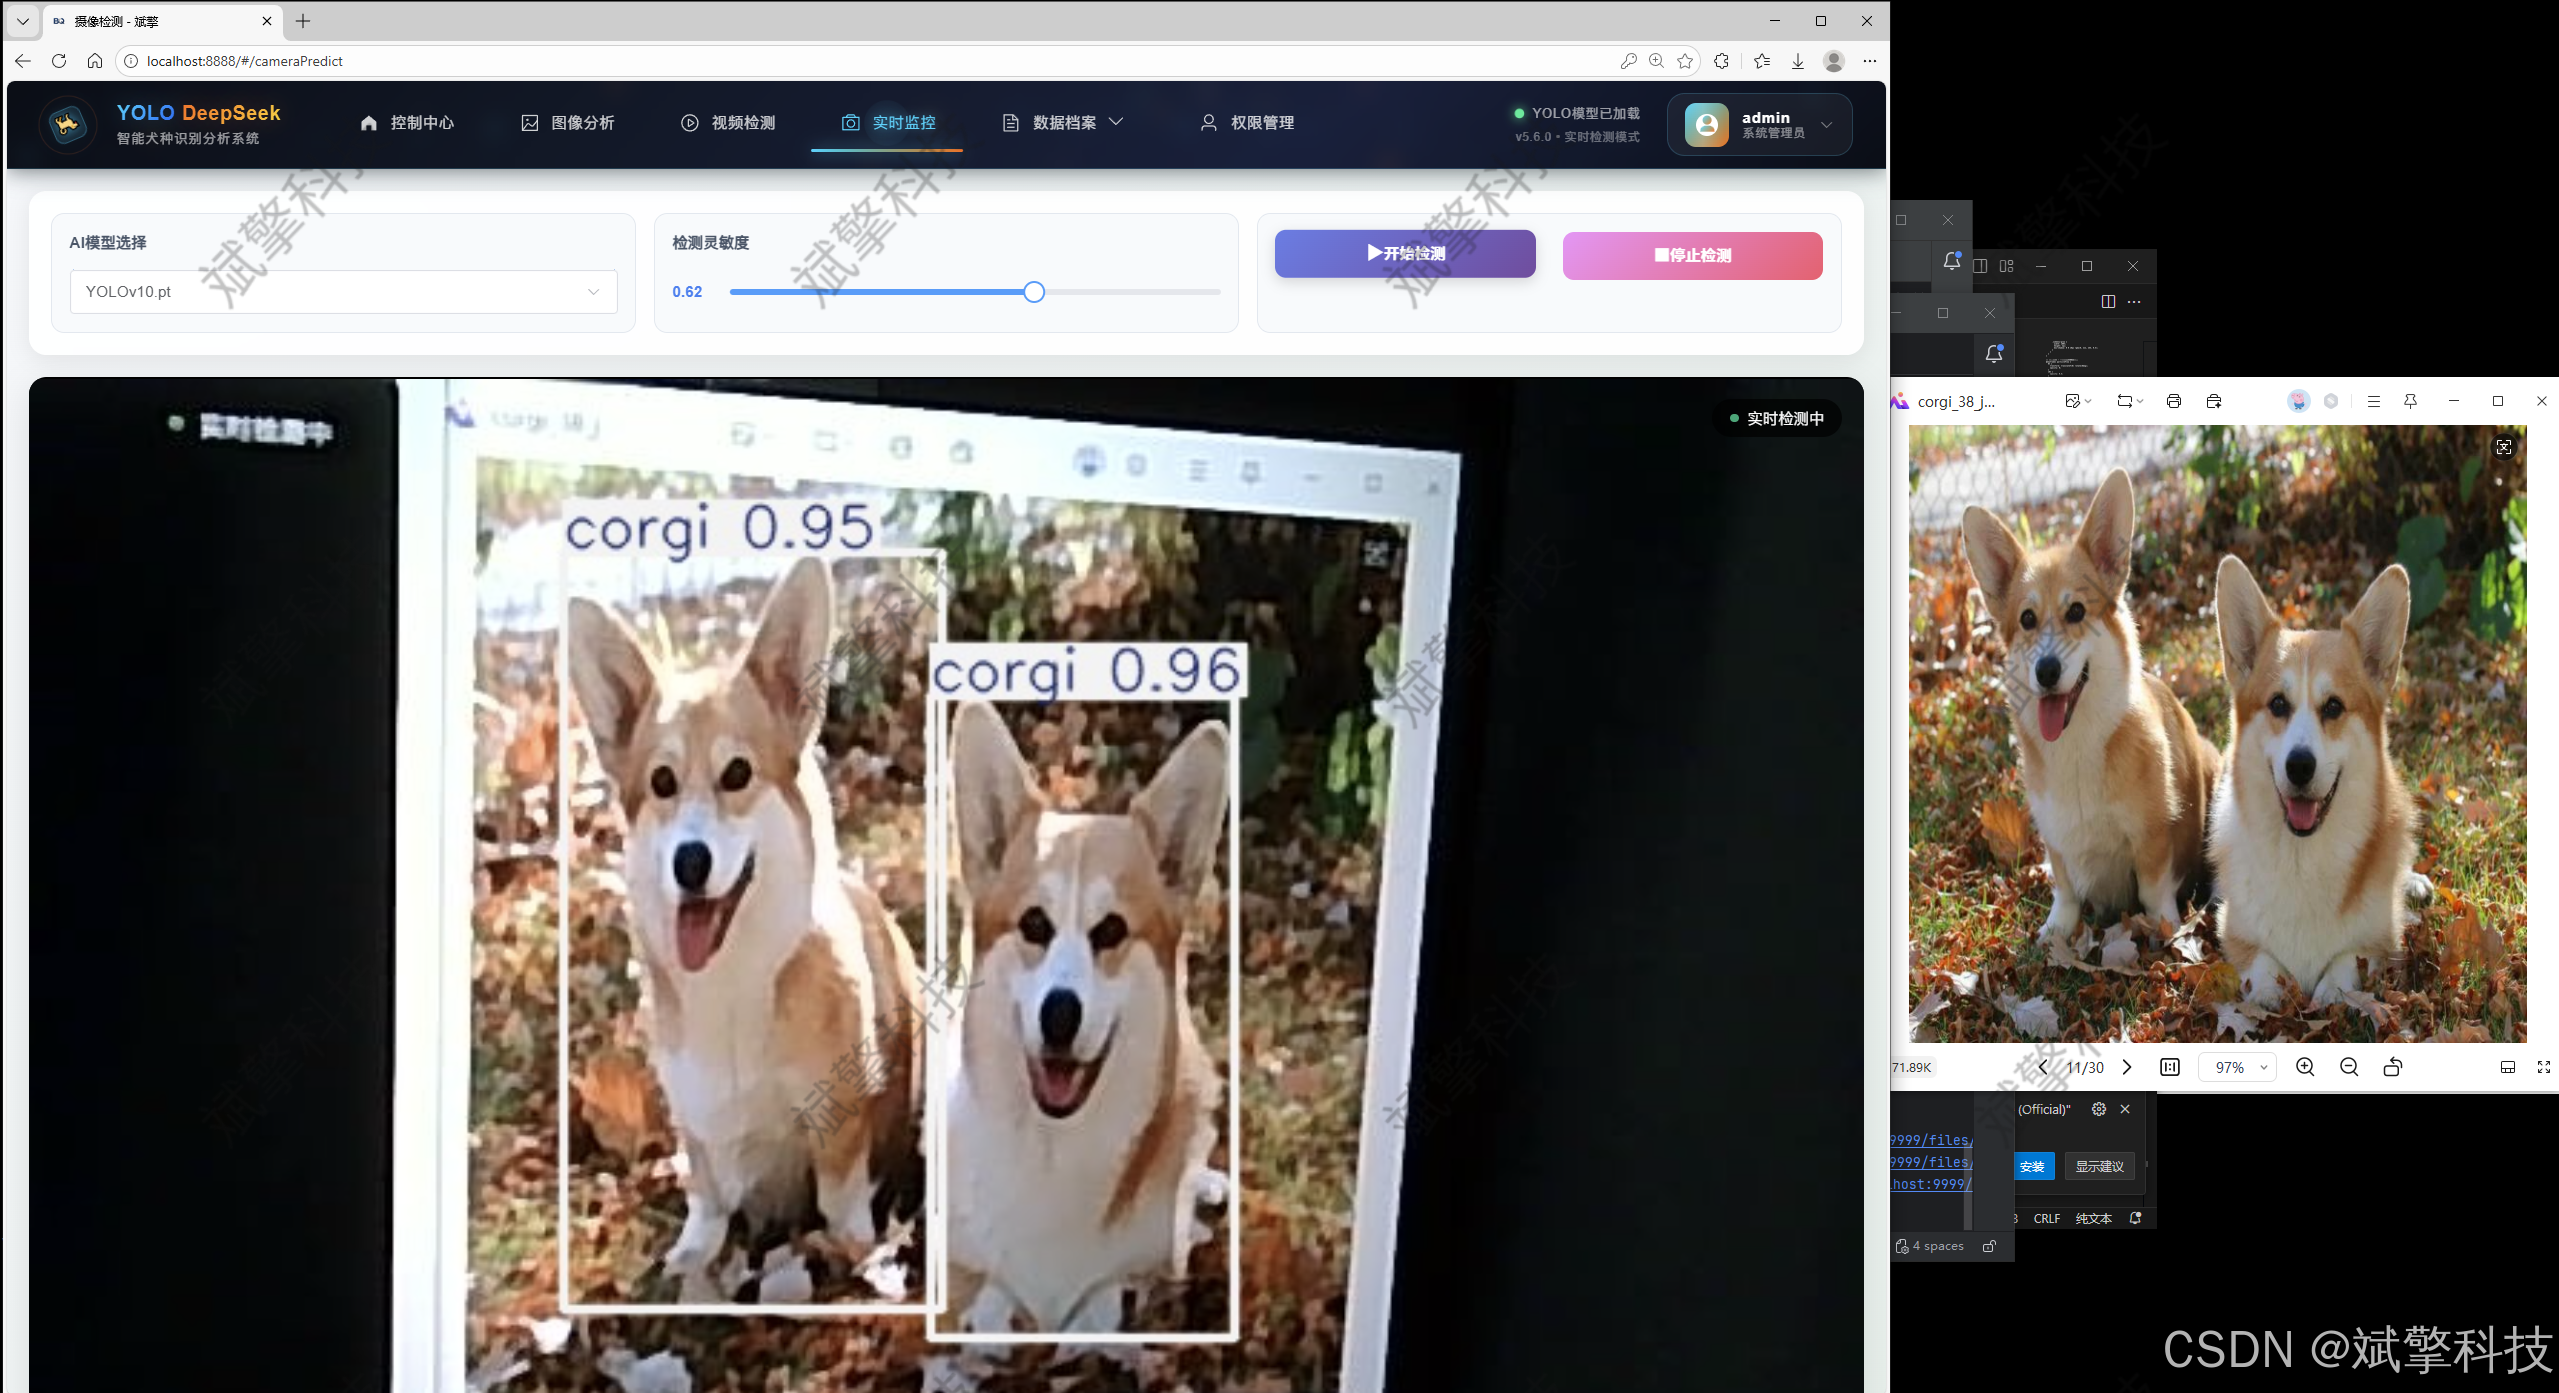Viewport: 2559px width, 1393px height.
Task: Pin the image viewer window on top
Action: [x=2410, y=401]
